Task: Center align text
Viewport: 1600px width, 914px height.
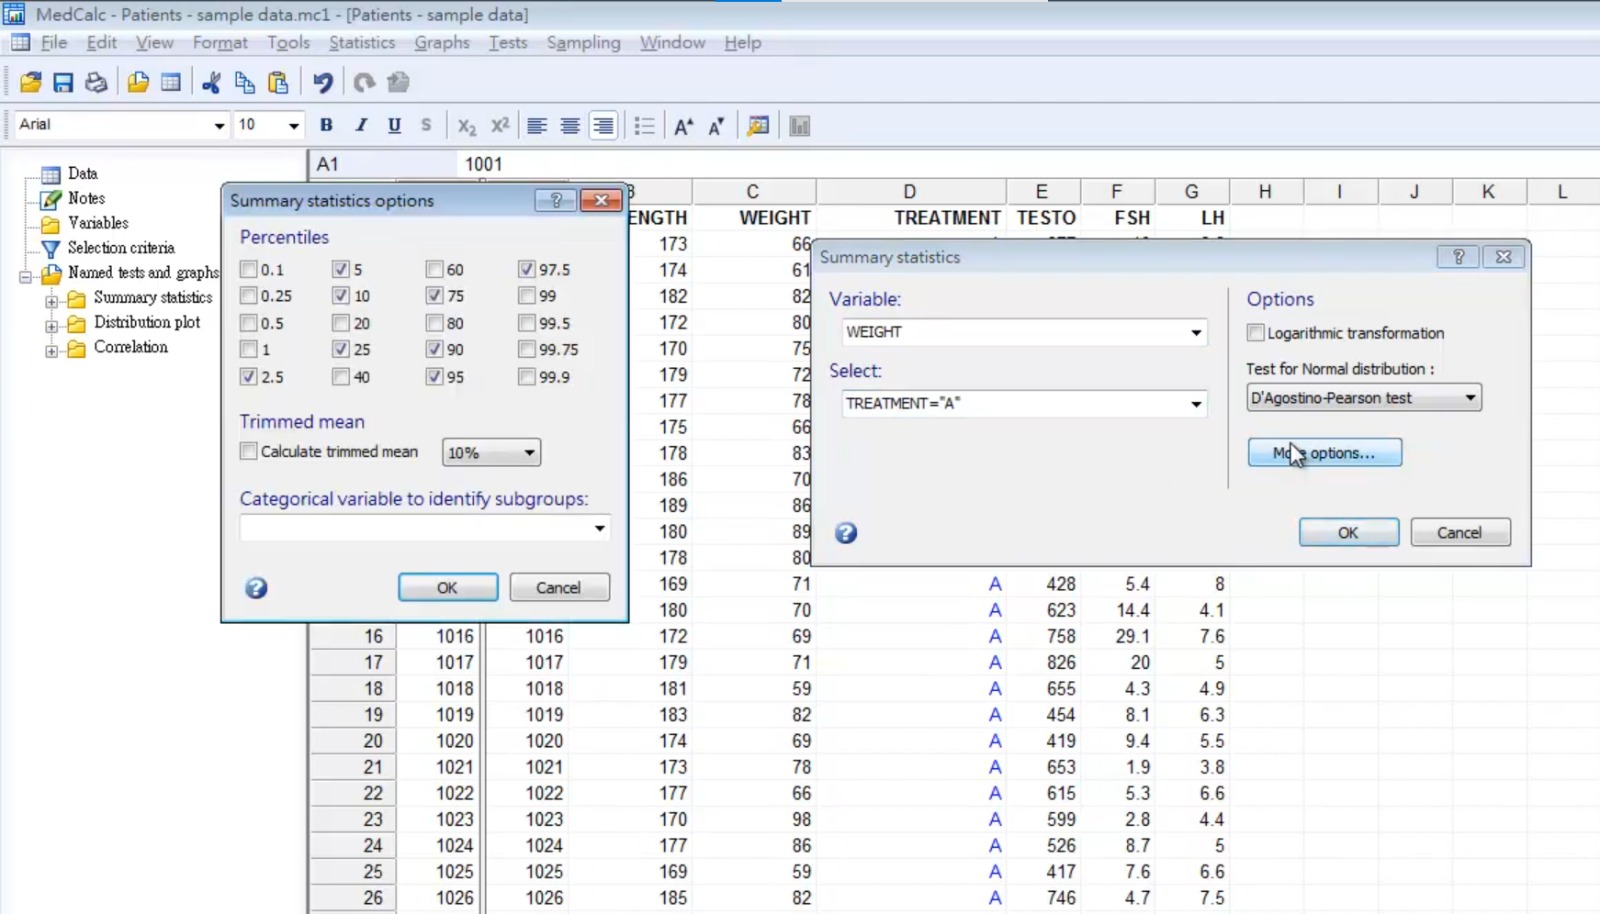Action: tap(570, 125)
